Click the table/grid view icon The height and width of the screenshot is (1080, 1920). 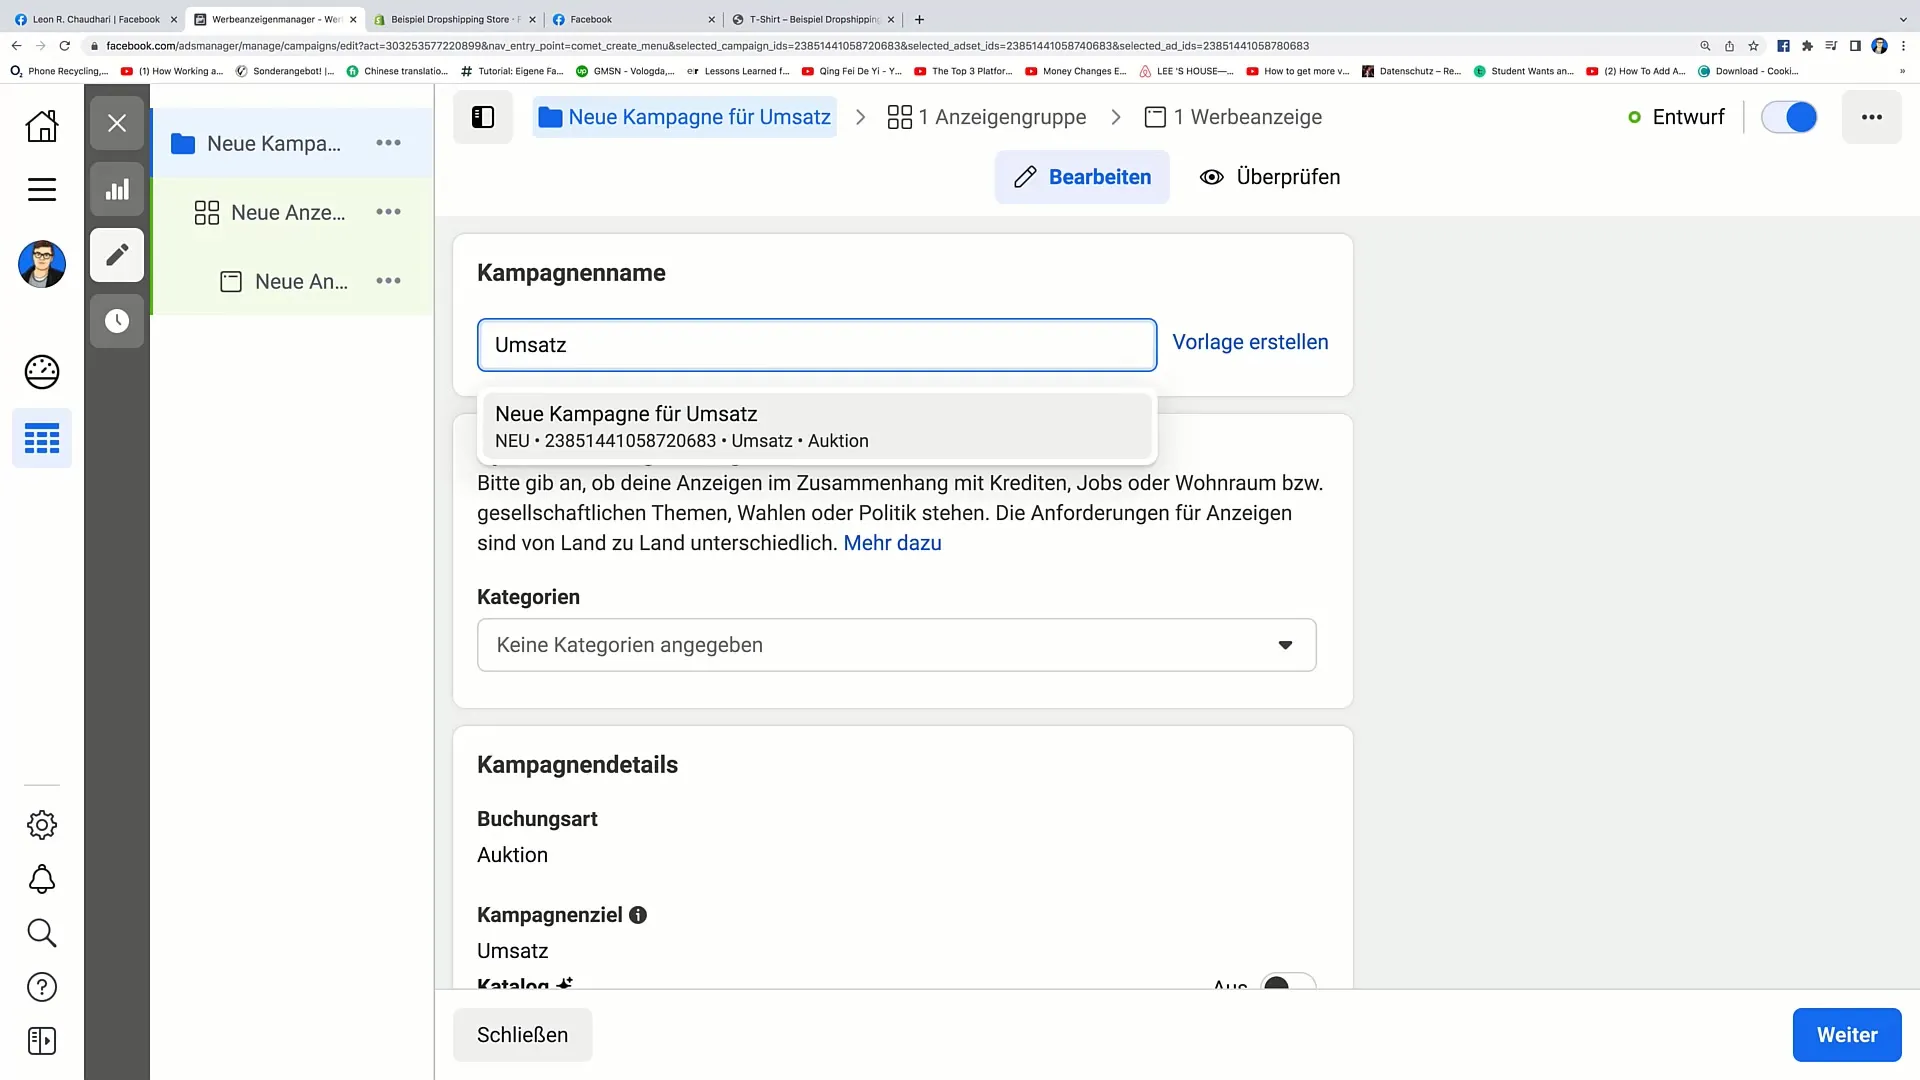[x=42, y=438]
